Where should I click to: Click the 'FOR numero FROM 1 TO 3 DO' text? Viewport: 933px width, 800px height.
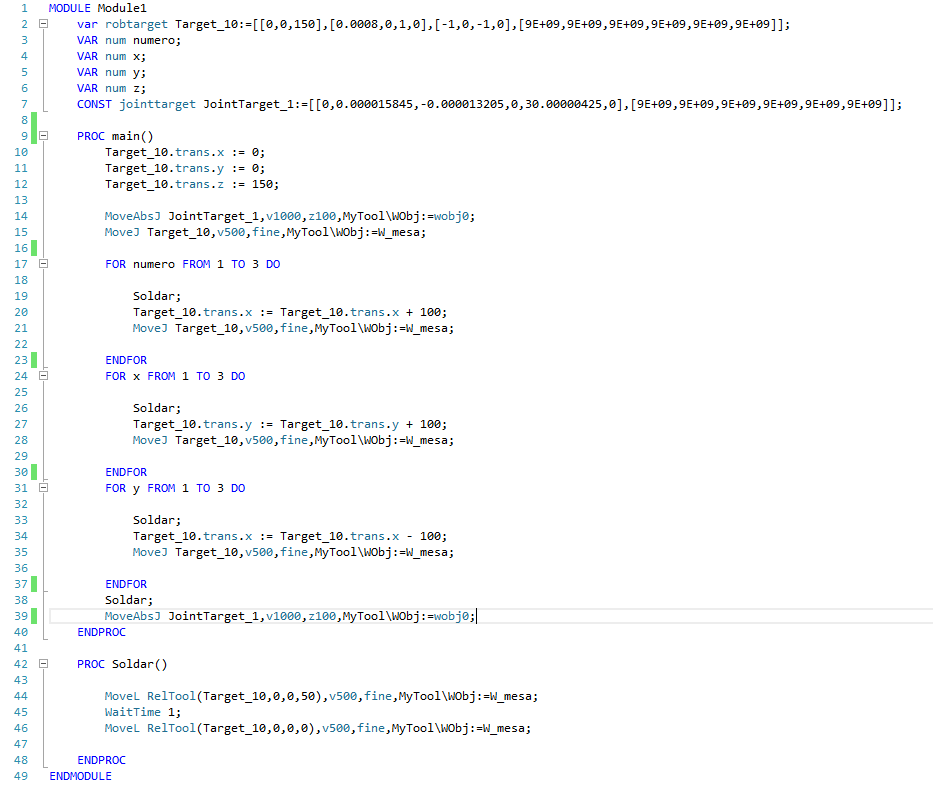point(192,264)
